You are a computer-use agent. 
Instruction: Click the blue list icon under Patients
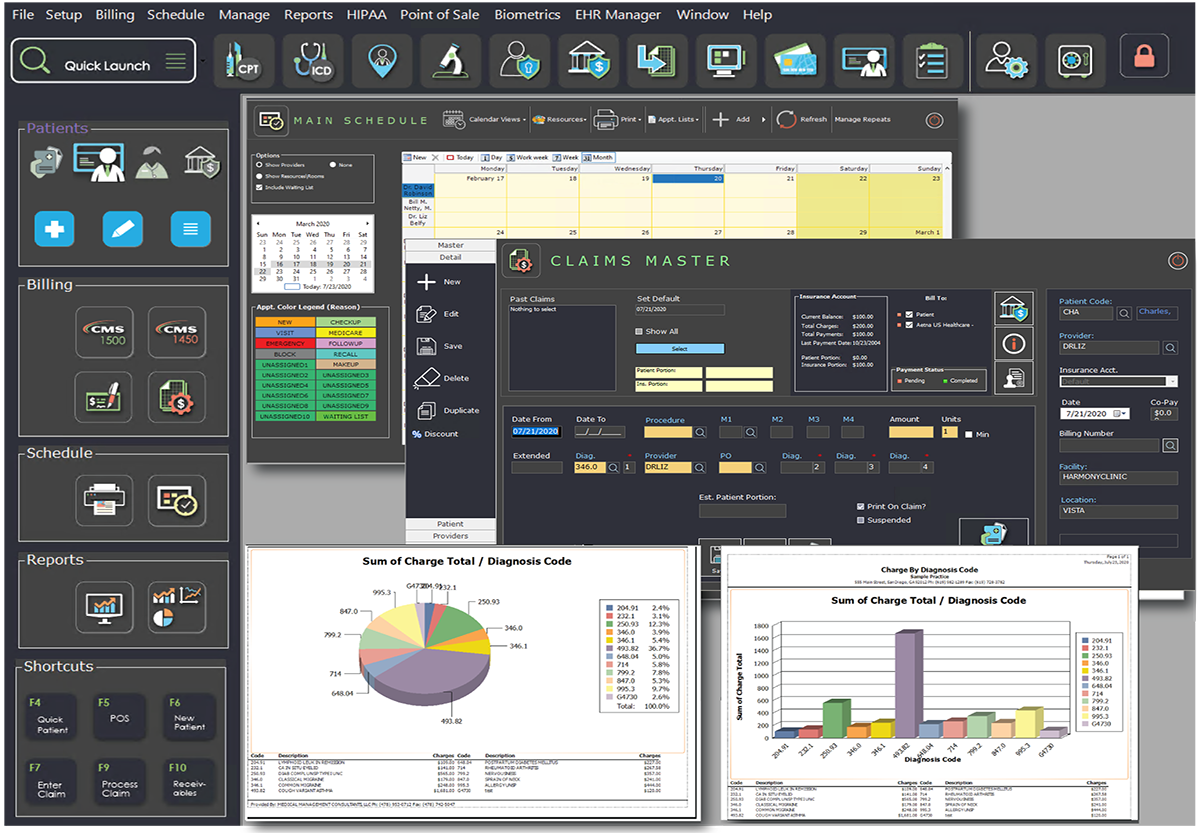[191, 229]
